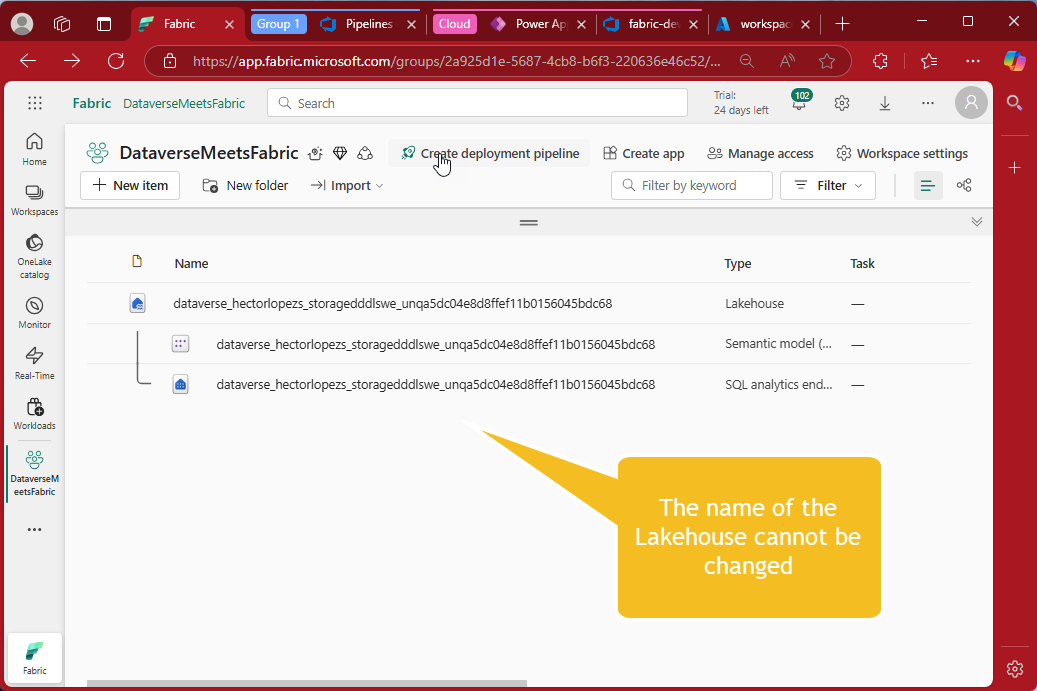1037x691 pixels.
Task: Open the downloads icon in the top bar
Action: tap(884, 102)
